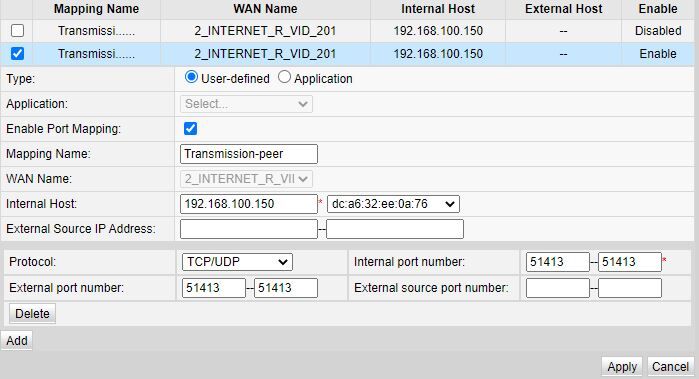
Task: Delete the selected port mapping
Action: tap(33, 313)
